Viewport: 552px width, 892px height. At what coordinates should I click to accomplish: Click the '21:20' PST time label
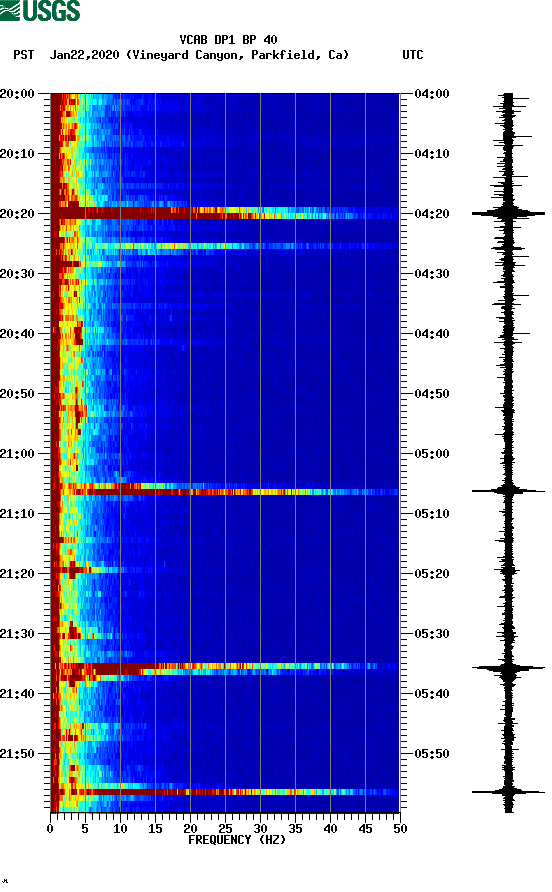tap(18, 573)
